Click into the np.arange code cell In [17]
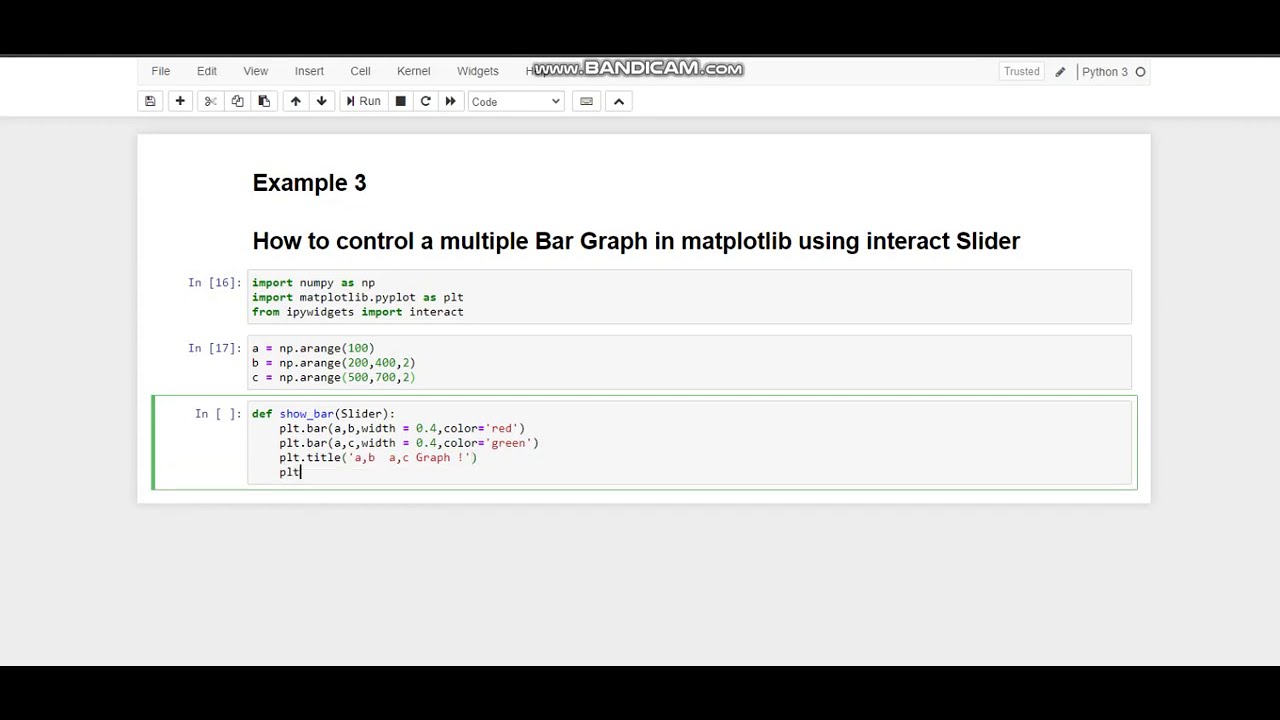This screenshot has height=720, width=1280. (689, 362)
